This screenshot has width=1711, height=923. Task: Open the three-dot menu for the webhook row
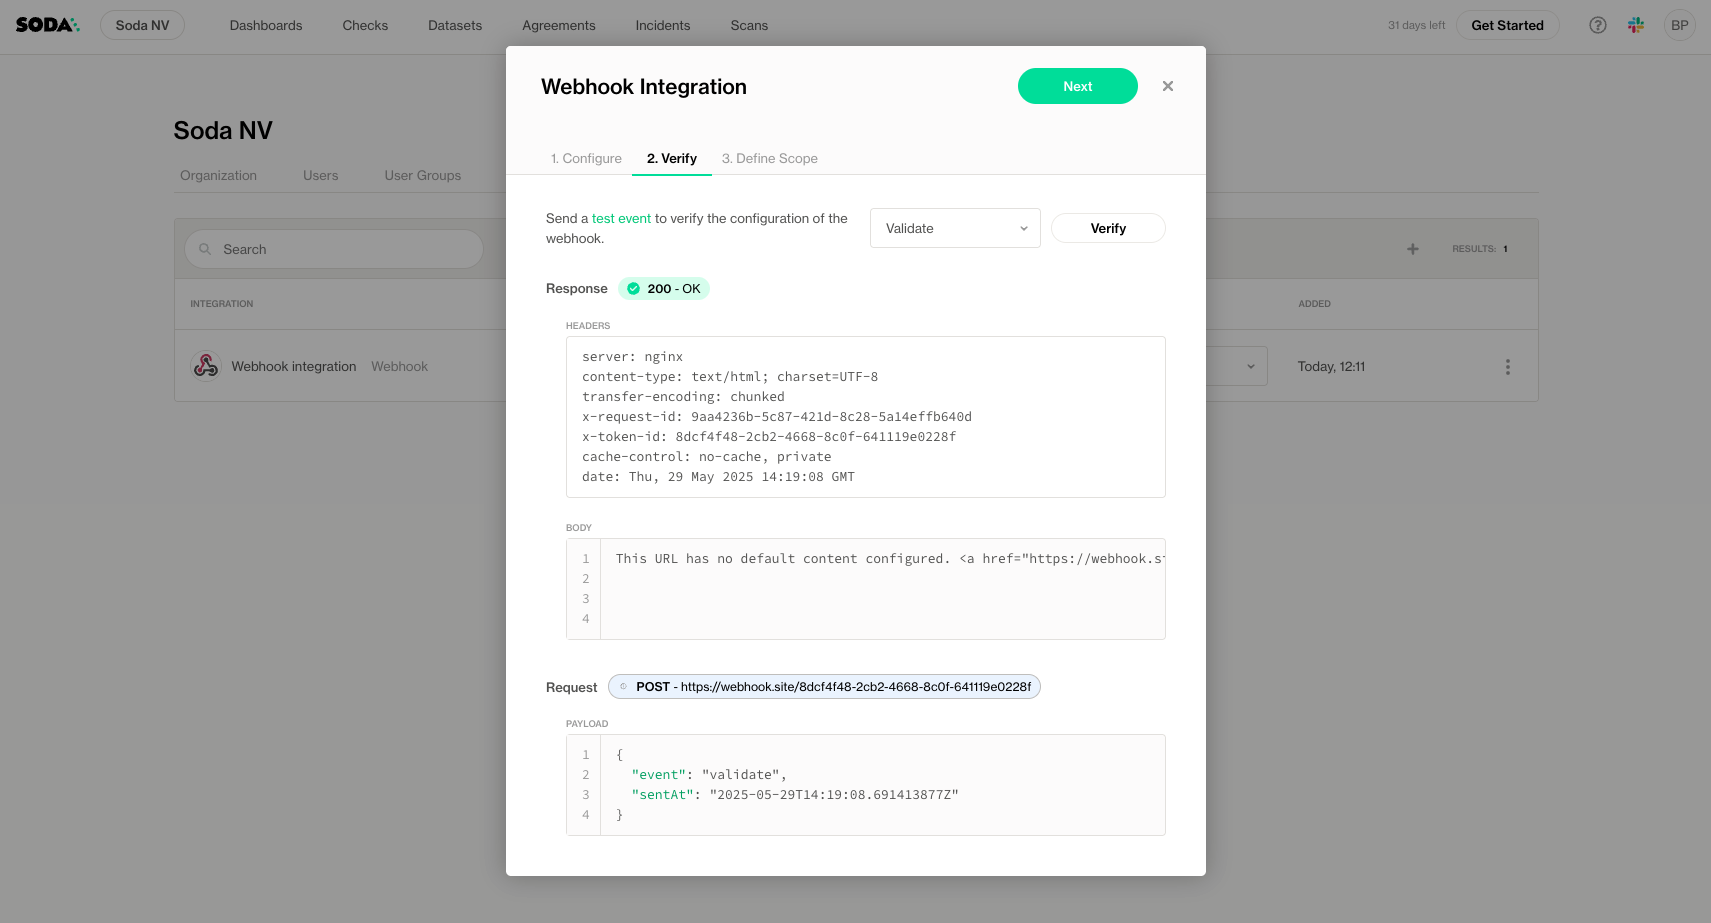click(1507, 367)
